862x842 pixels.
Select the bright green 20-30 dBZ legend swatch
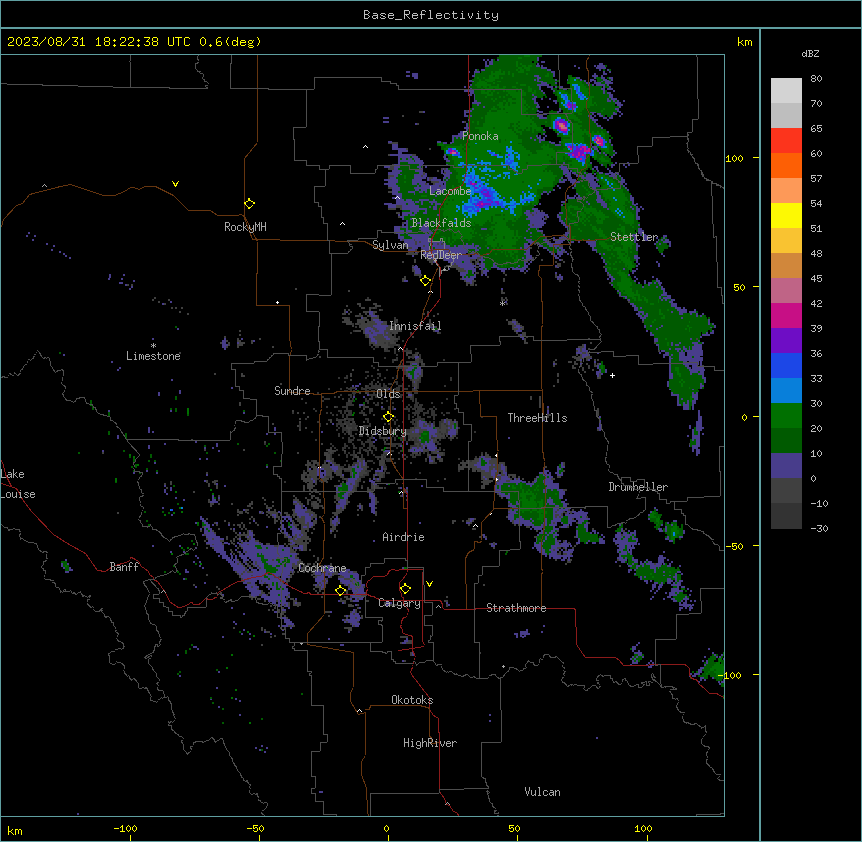(786, 416)
